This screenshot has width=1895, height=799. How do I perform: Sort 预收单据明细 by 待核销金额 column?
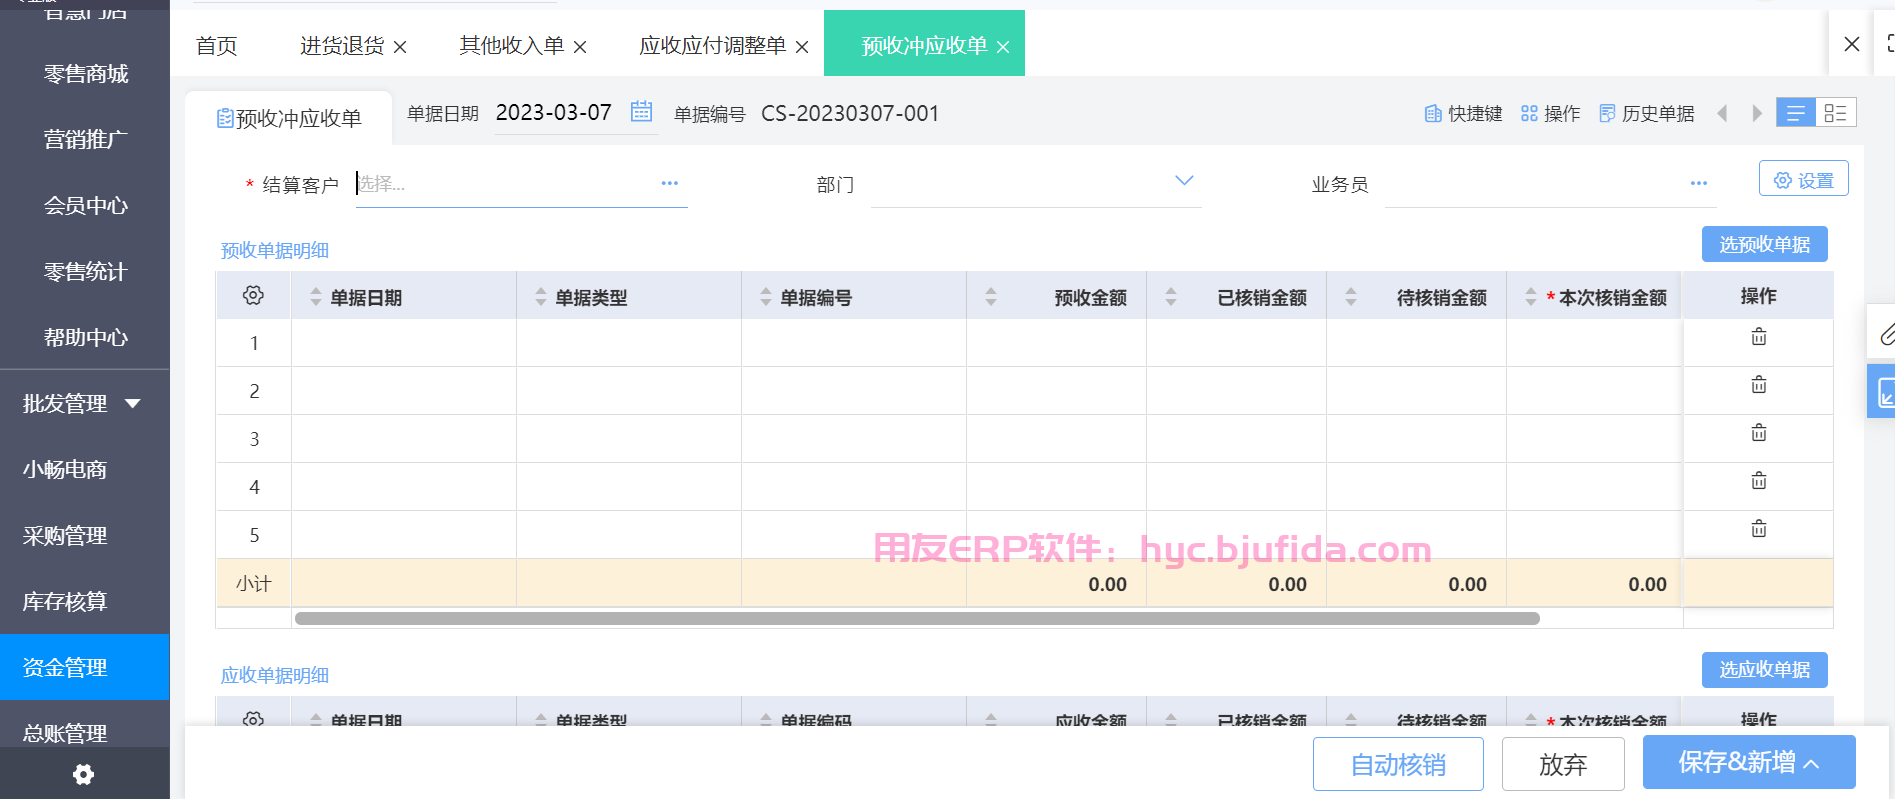pyautogui.click(x=1351, y=296)
